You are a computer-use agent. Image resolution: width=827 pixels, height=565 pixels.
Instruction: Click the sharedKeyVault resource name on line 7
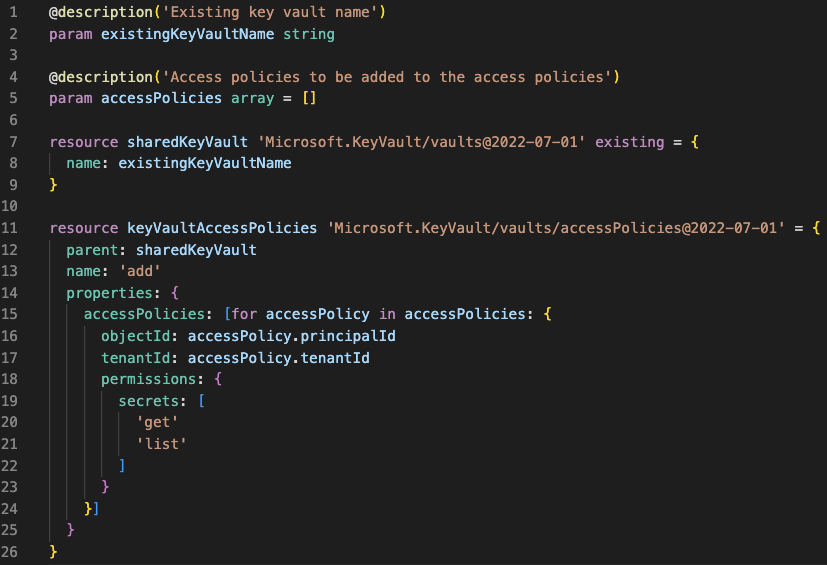pyautogui.click(x=187, y=142)
